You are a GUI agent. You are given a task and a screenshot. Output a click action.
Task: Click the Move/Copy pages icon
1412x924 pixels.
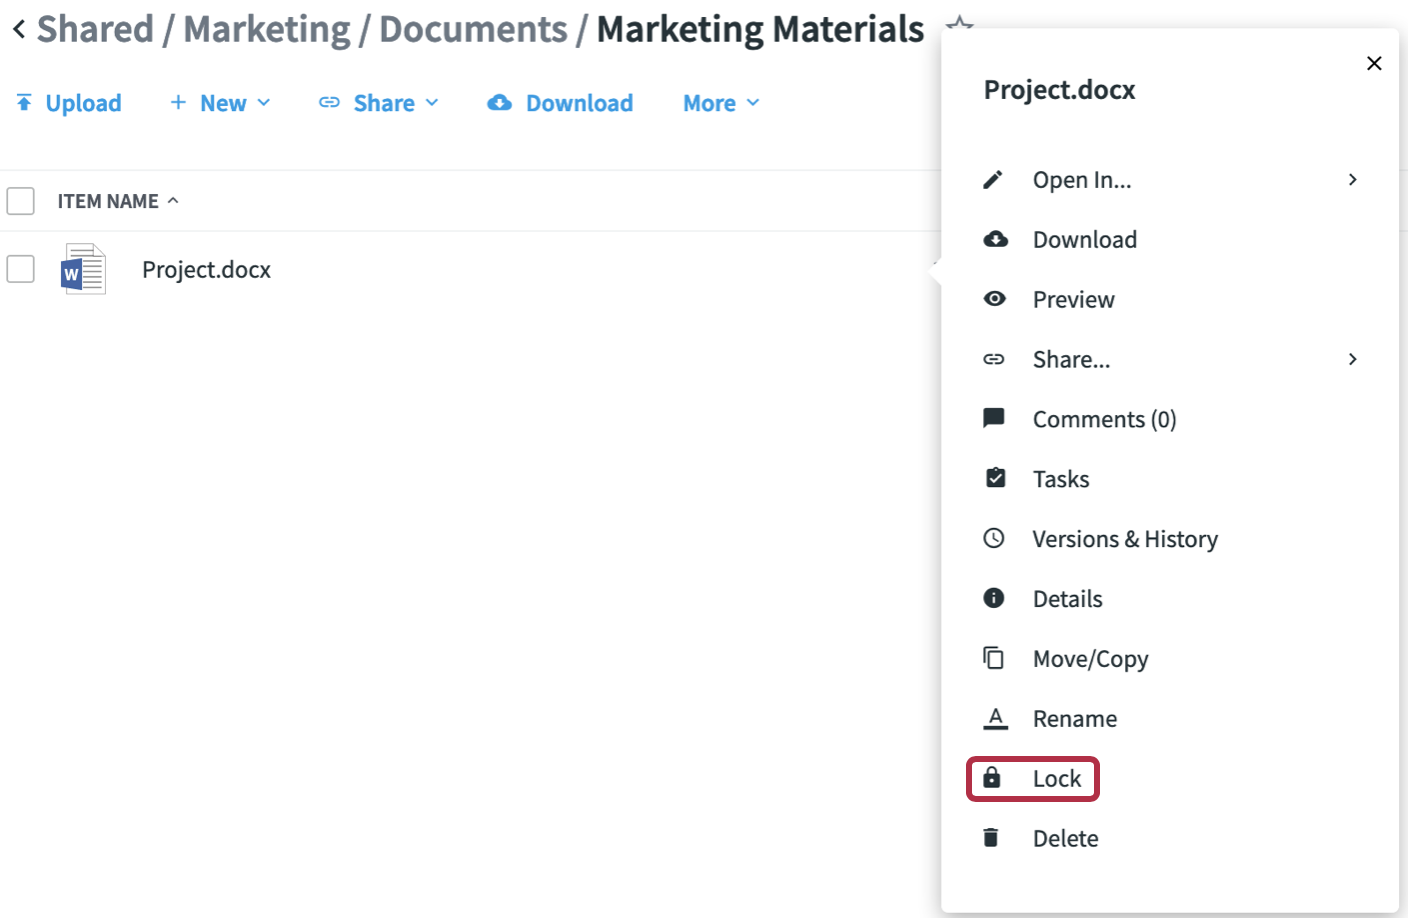click(x=995, y=658)
